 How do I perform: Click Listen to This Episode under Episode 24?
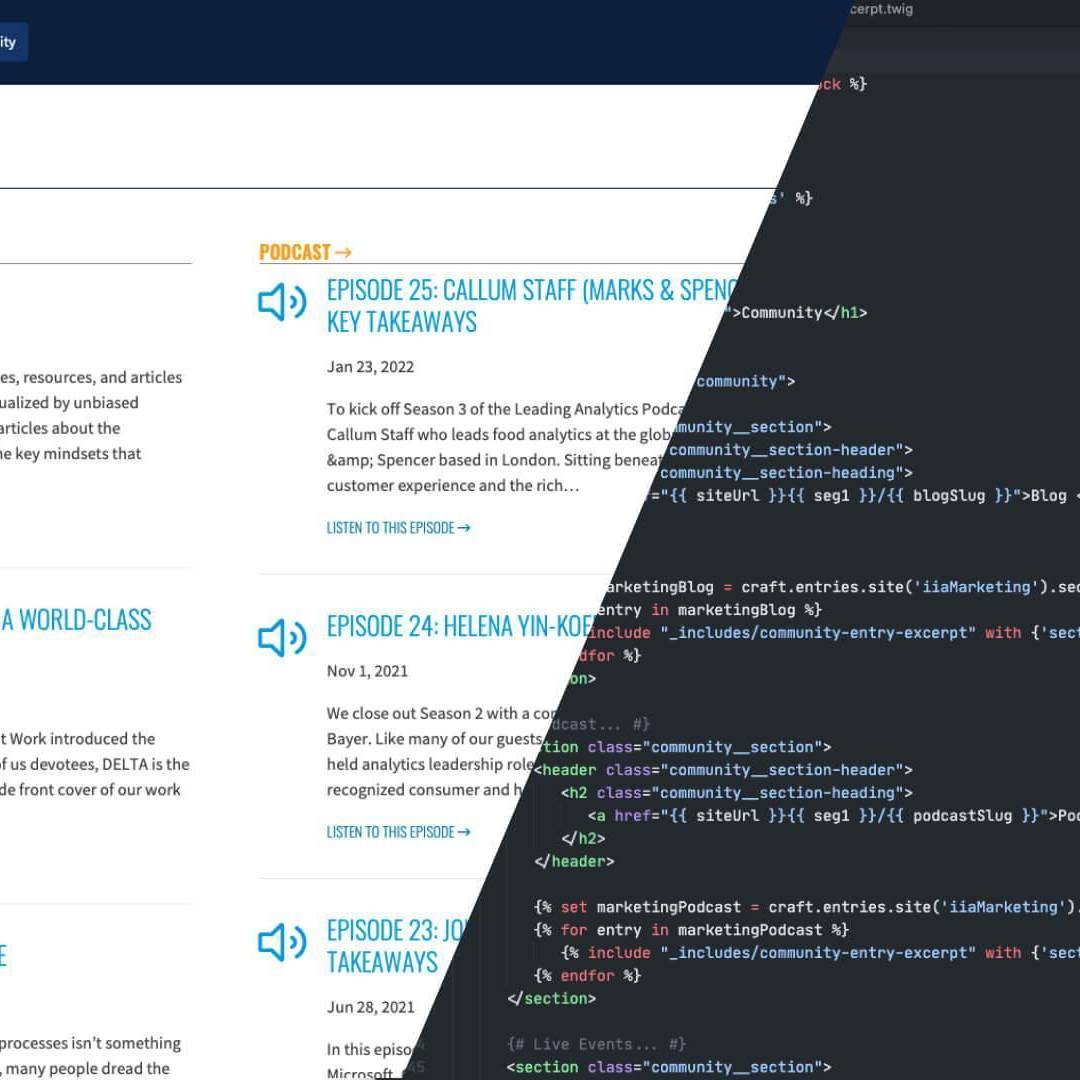[398, 832]
